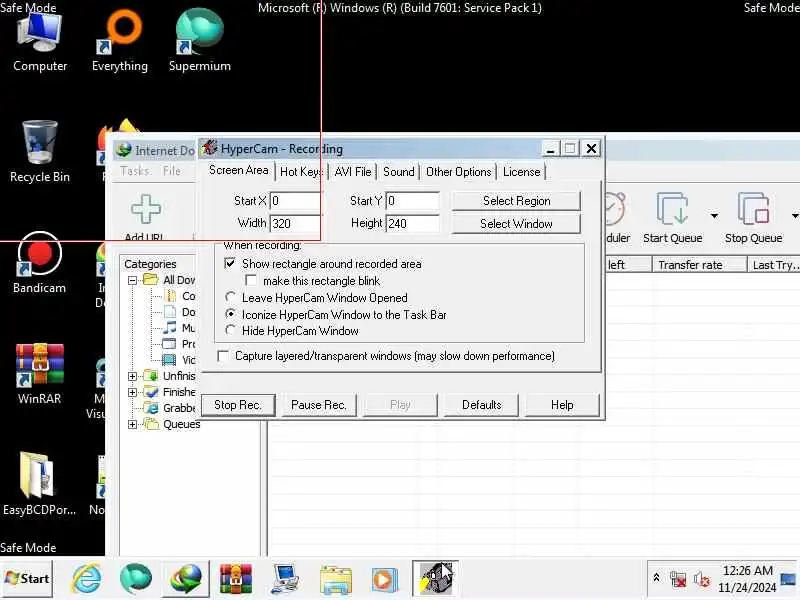Switch to the Sound tab

398,172
